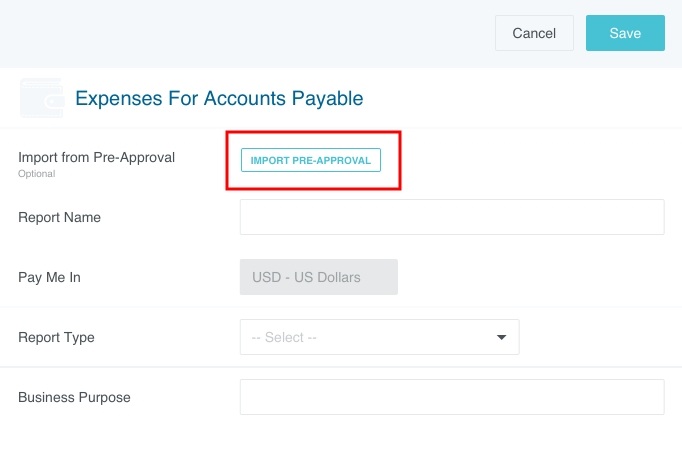Expand the Report Type dropdown arrow

502,337
